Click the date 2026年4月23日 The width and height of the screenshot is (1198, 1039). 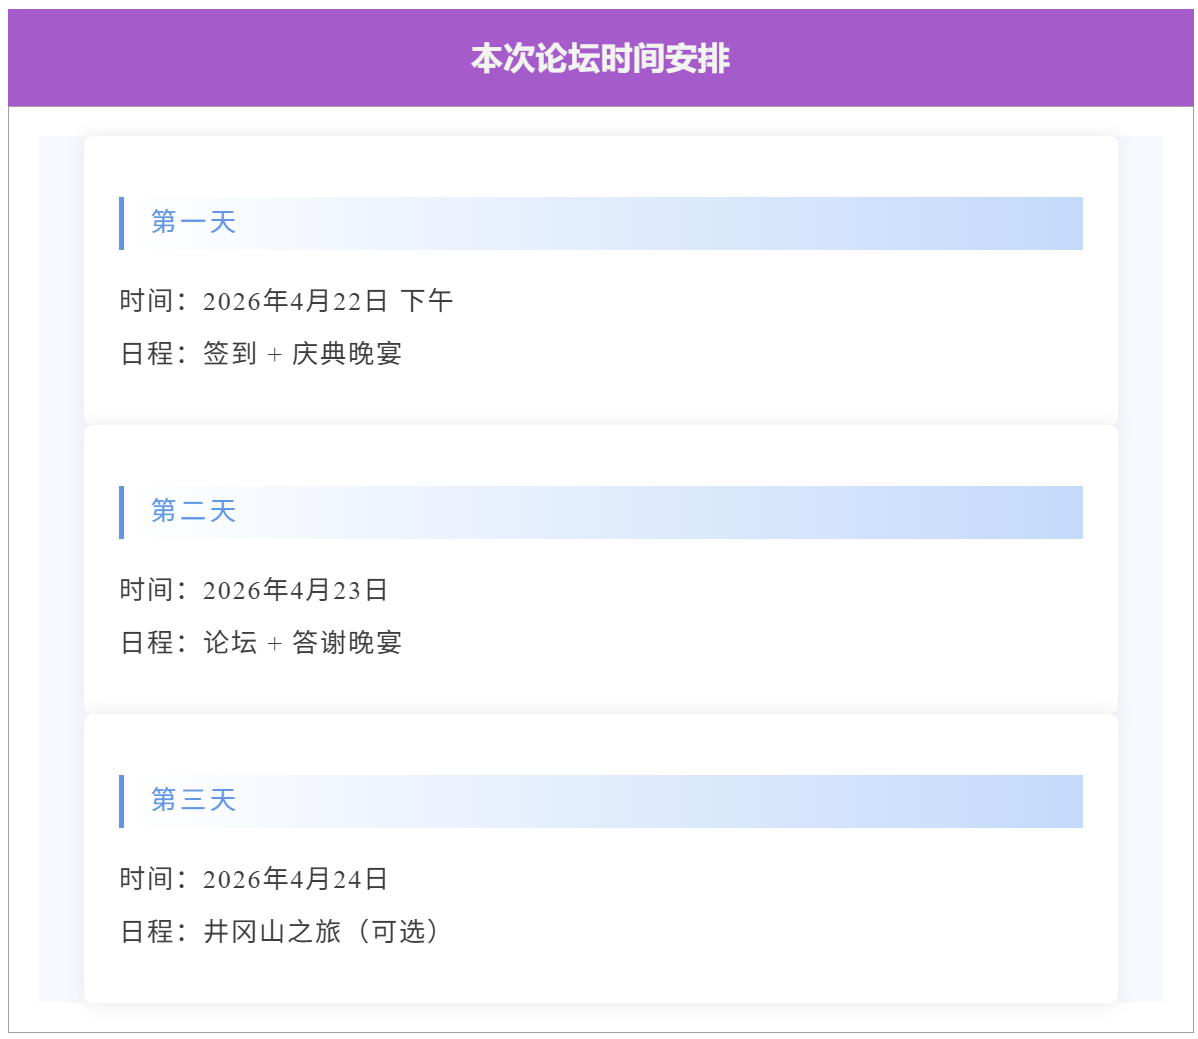click(x=295, y=590)
